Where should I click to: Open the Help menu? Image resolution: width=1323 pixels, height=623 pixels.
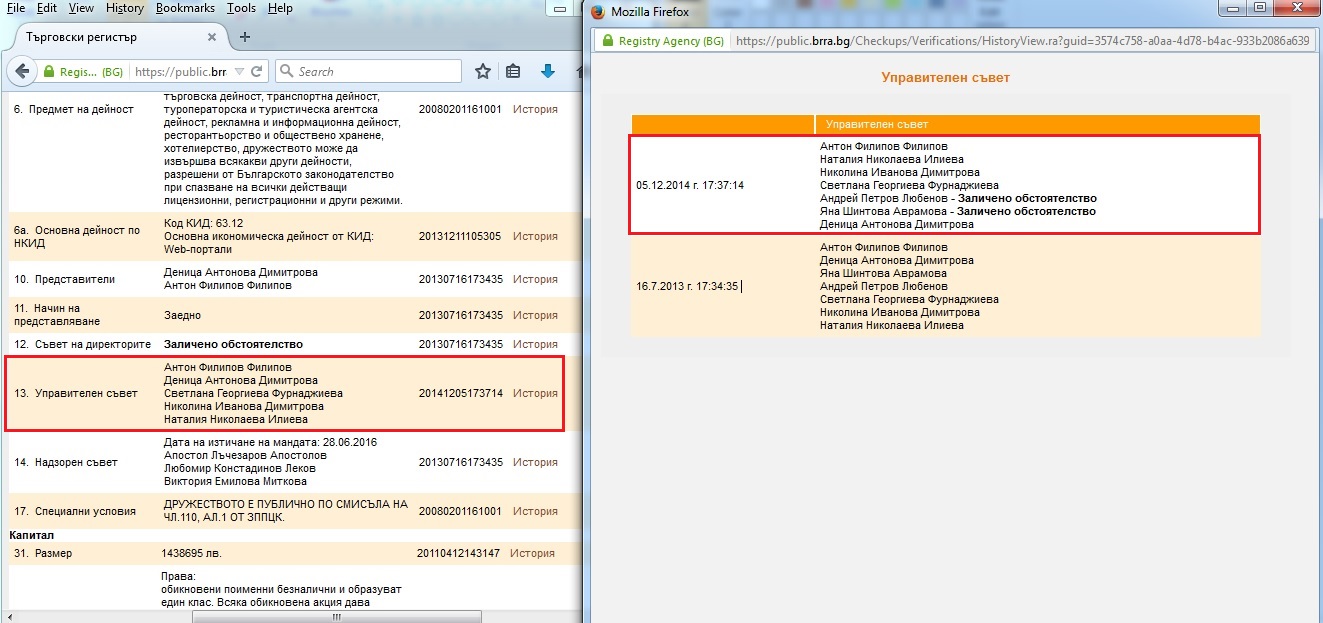point(281,8)
